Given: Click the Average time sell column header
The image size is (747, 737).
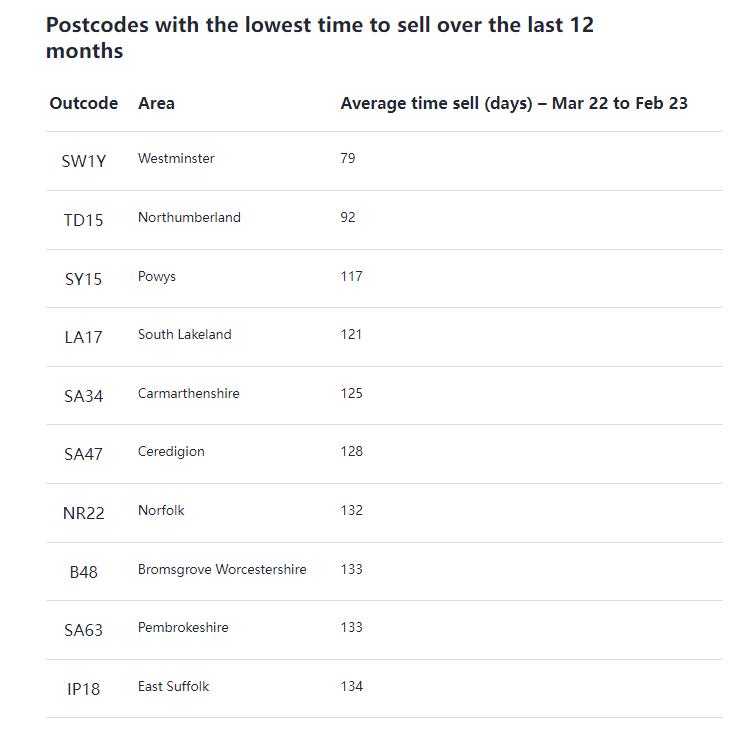Looking at the screenshot, I should pos(513,103).
